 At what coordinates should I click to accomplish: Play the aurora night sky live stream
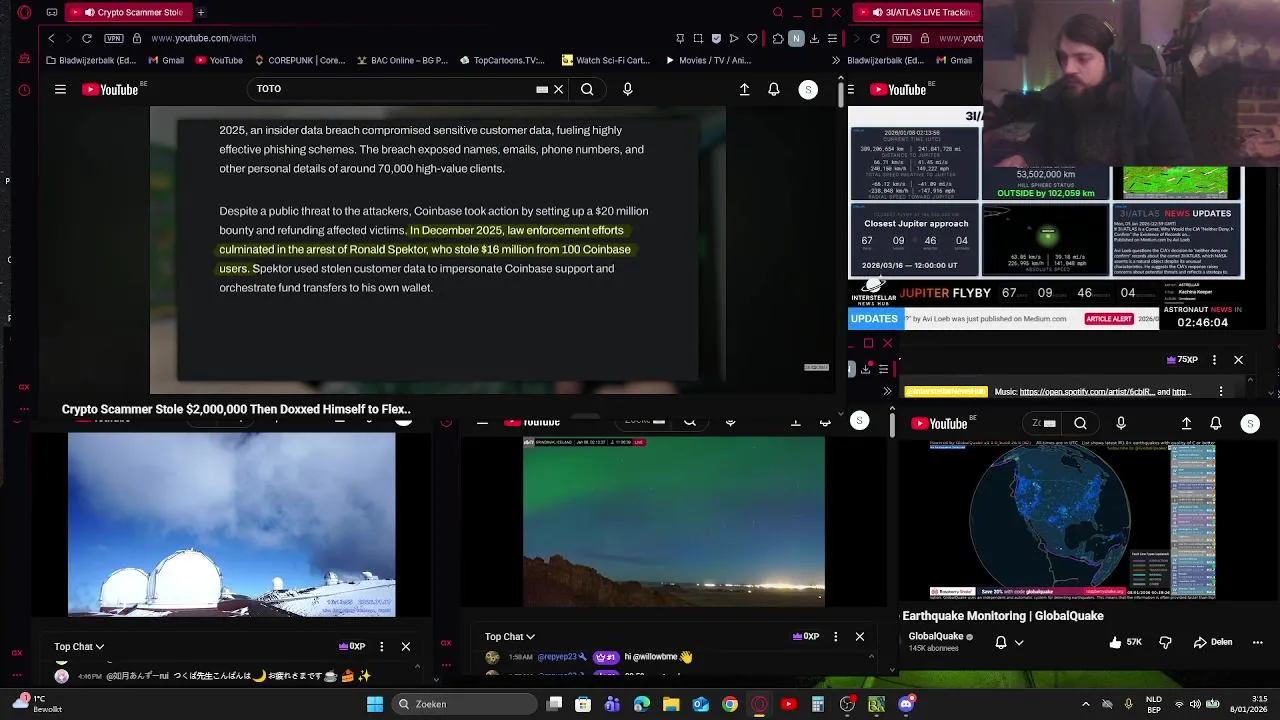(674, 522)
